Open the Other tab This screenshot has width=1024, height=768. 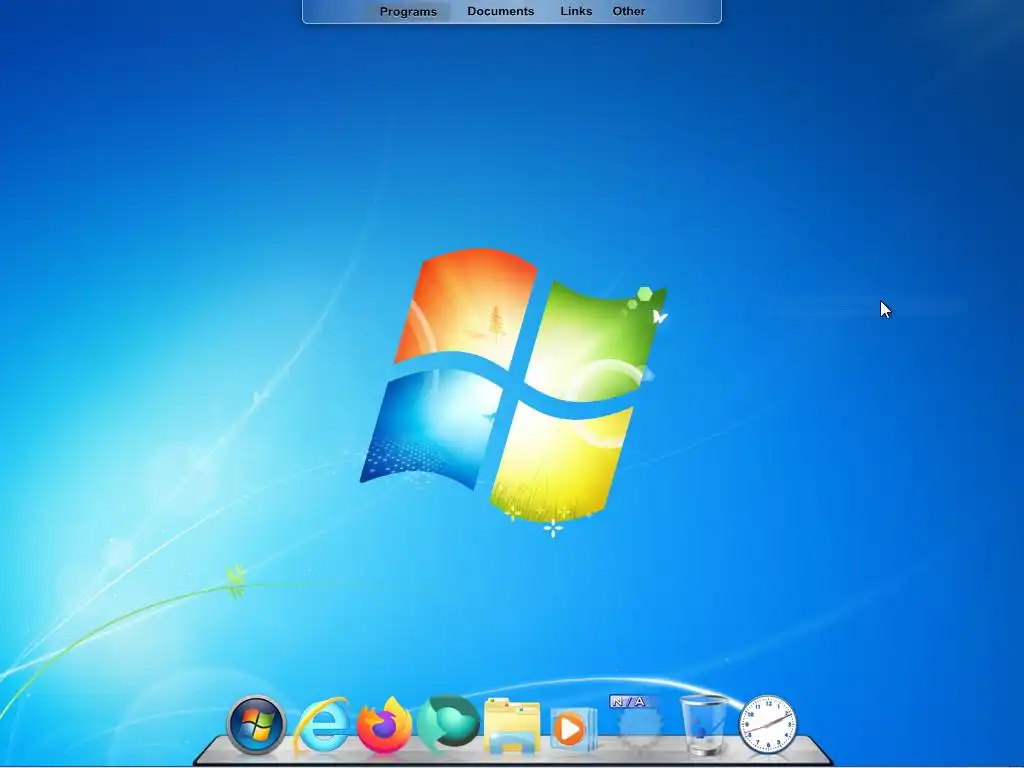[629, 11]
